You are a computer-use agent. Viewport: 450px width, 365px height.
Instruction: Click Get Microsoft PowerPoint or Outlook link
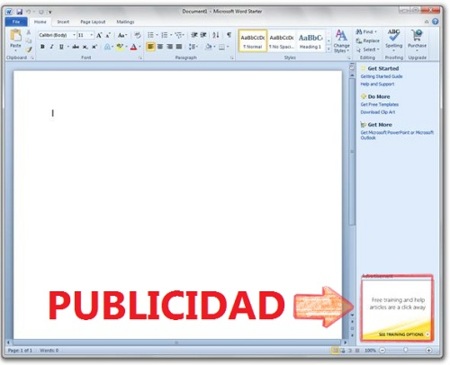pos(397,135)
